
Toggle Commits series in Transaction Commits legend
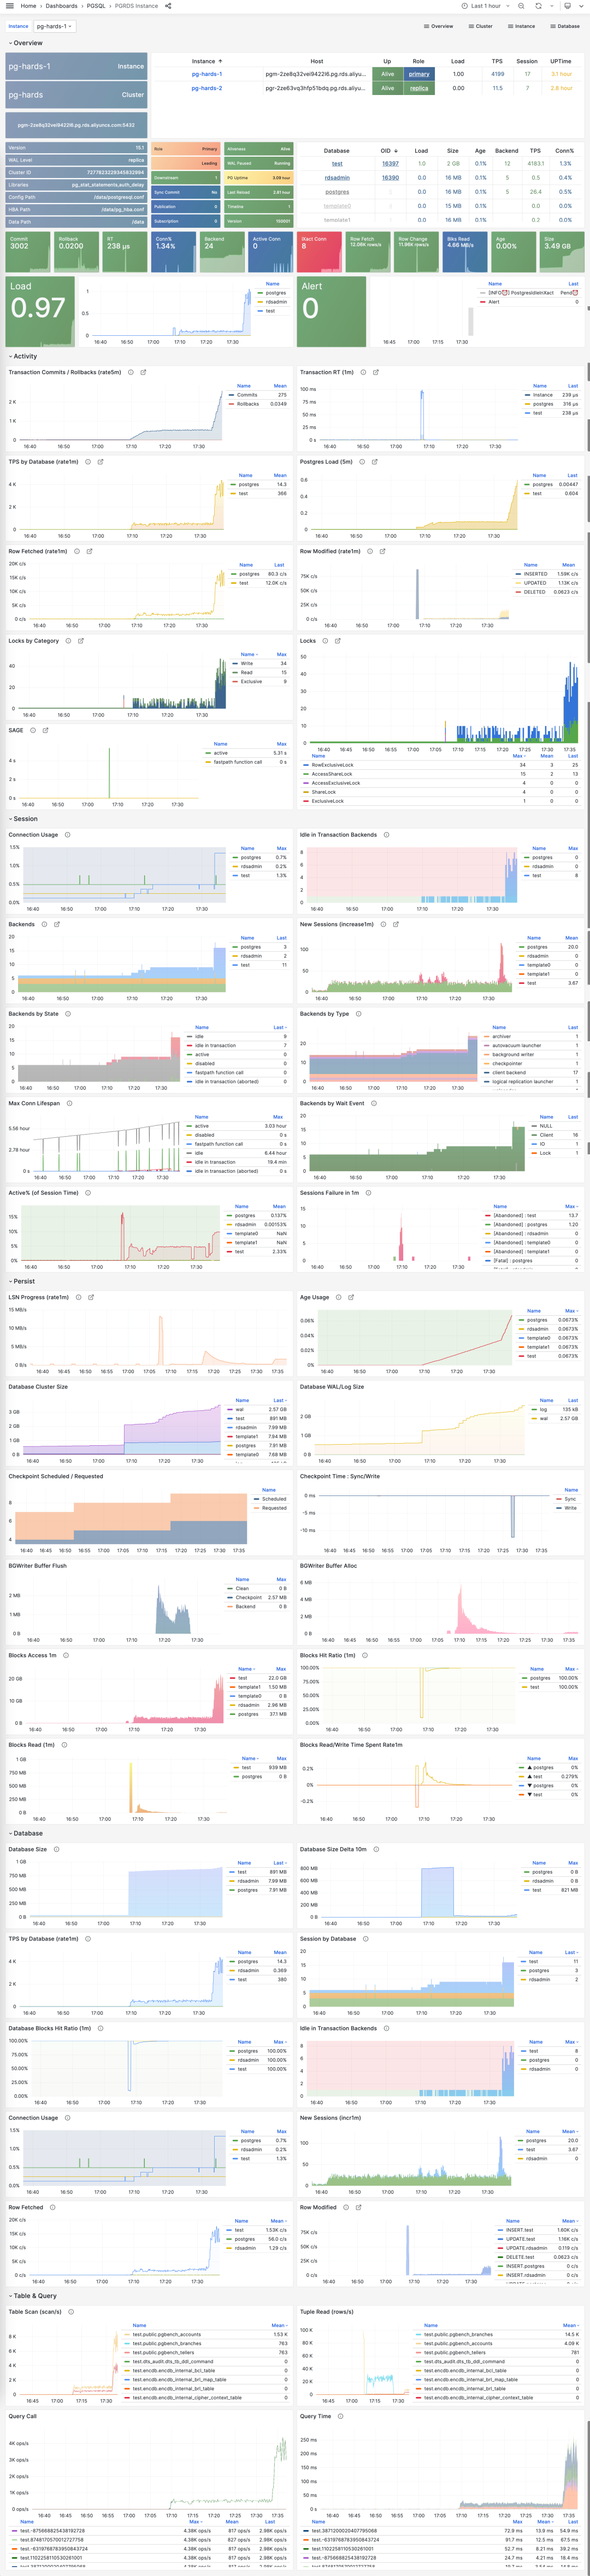pyautogui.click(x=247, y=395)
